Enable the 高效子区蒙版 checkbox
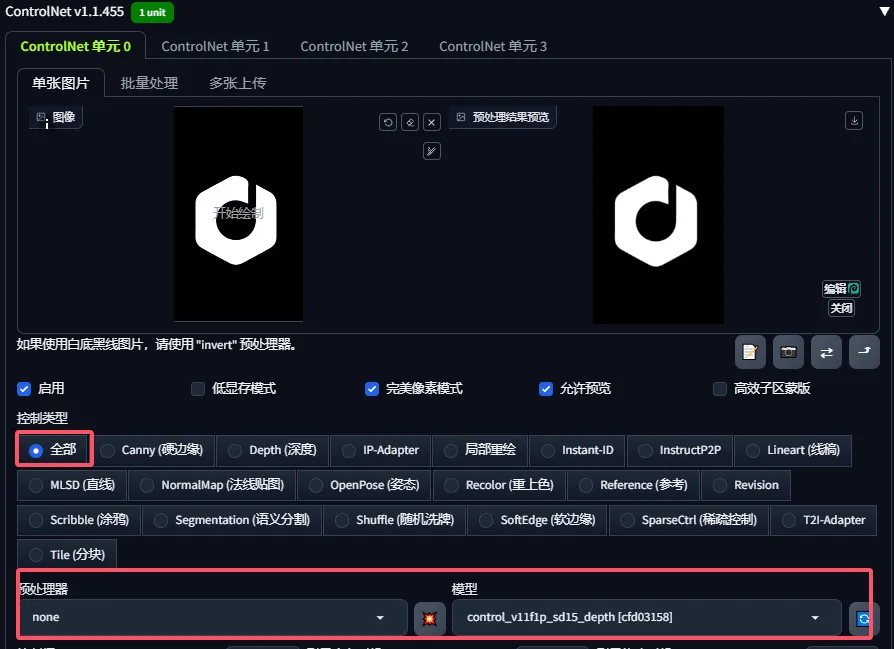 720,389
